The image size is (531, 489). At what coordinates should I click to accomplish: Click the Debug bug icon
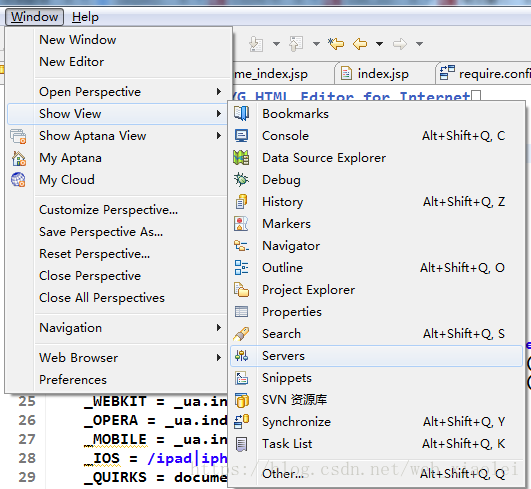click(241, 179)
